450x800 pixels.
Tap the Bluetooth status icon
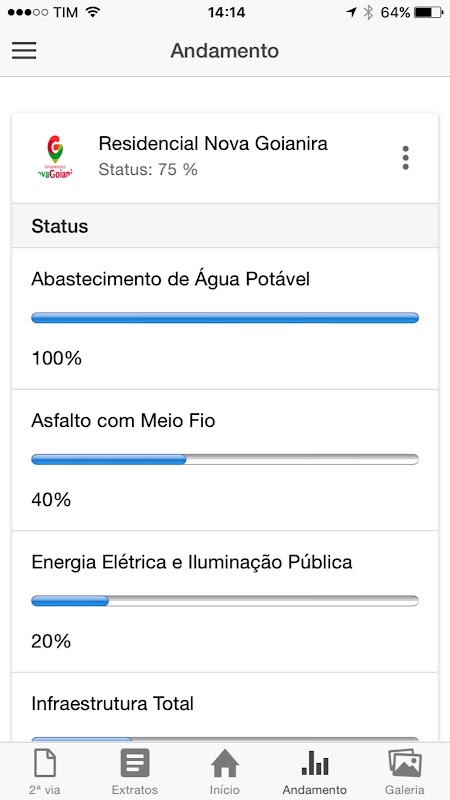coord(368,13)
